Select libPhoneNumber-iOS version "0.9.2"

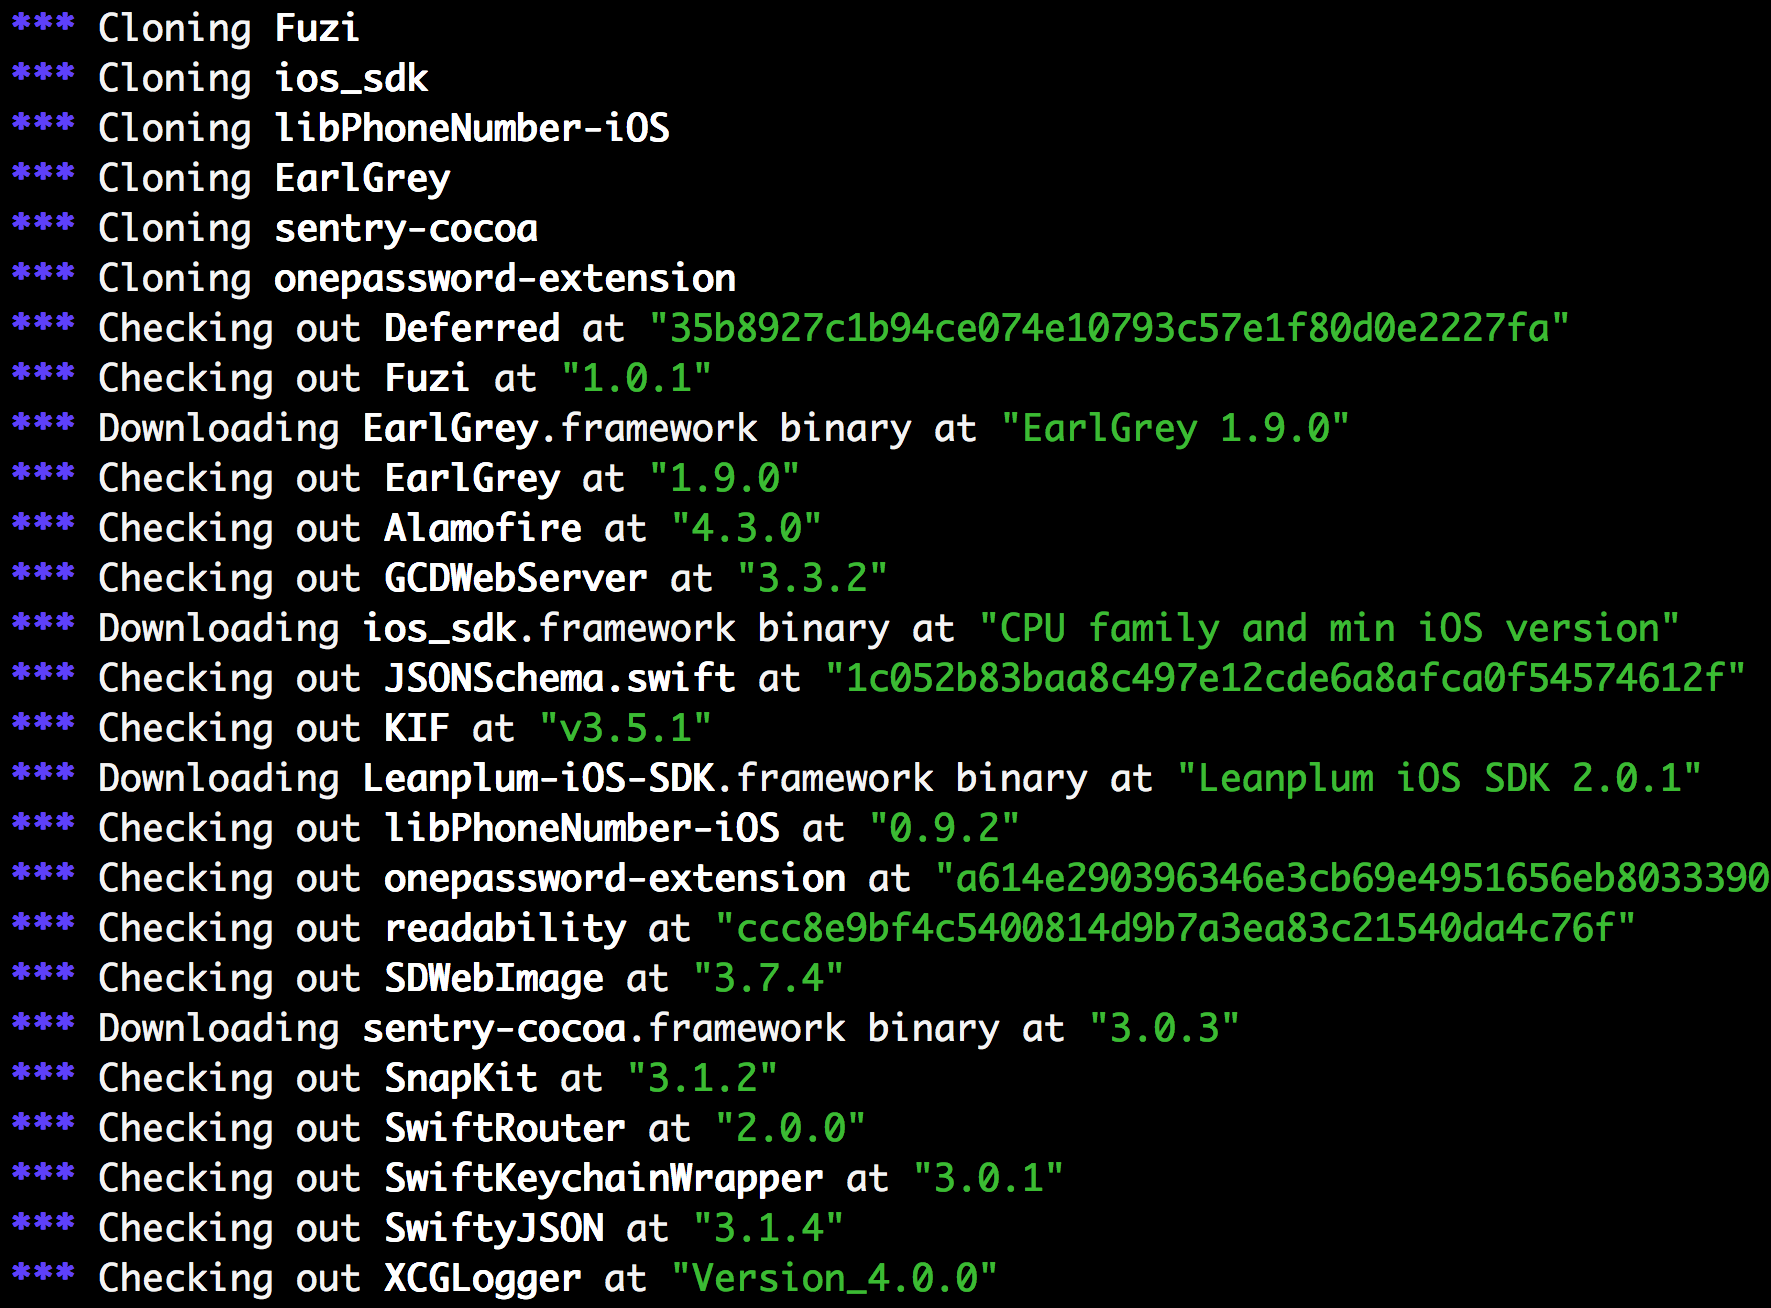pos(944,828)
